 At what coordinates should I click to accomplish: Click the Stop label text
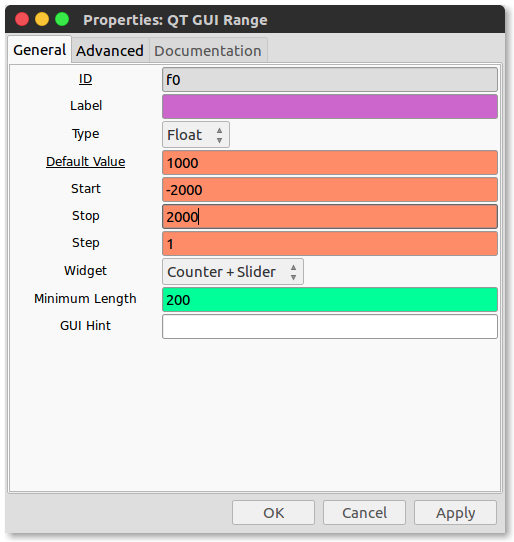coord(86,216)
